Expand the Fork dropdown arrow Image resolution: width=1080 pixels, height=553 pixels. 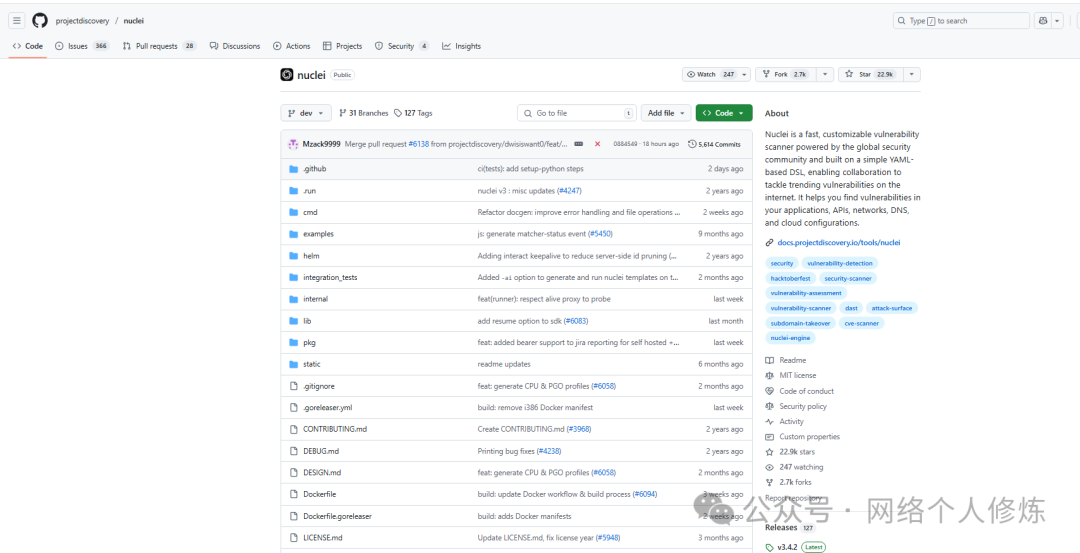point(825,74)
